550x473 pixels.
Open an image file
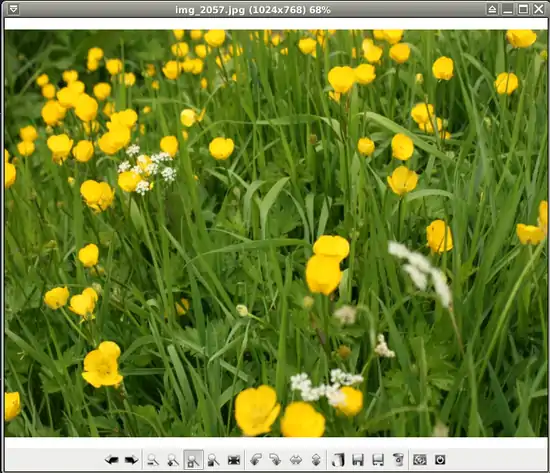(x=338, y=460)
